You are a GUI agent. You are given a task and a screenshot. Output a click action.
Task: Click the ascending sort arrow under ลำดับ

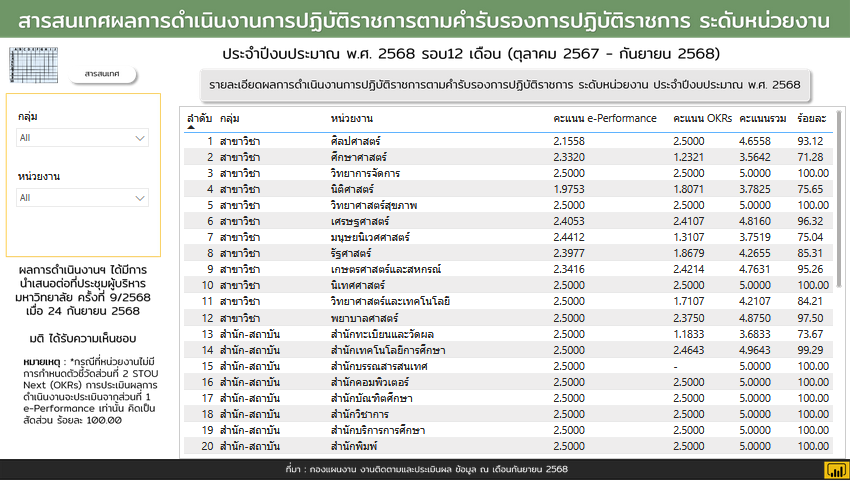click(192, 127)
